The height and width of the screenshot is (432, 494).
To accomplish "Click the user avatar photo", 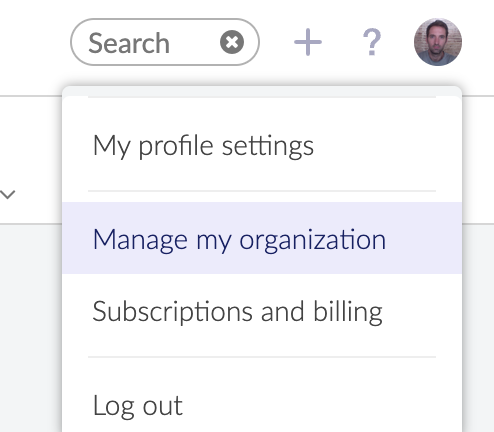I will pyautogui.click(x=438, y=42).
